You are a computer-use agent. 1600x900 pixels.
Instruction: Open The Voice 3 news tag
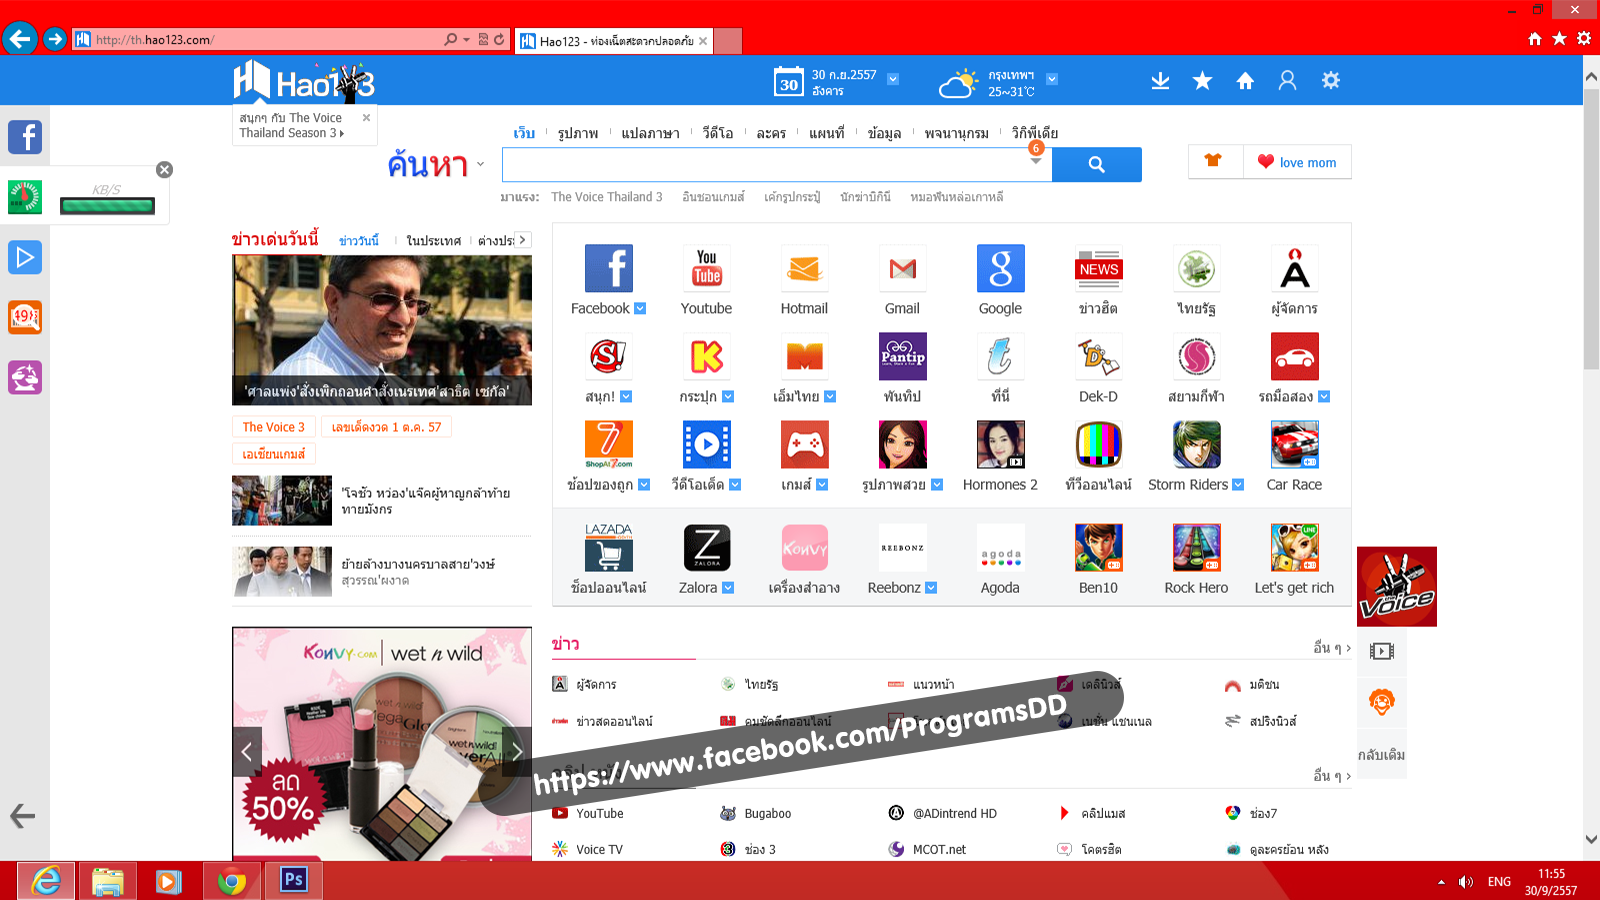[273, 427]
